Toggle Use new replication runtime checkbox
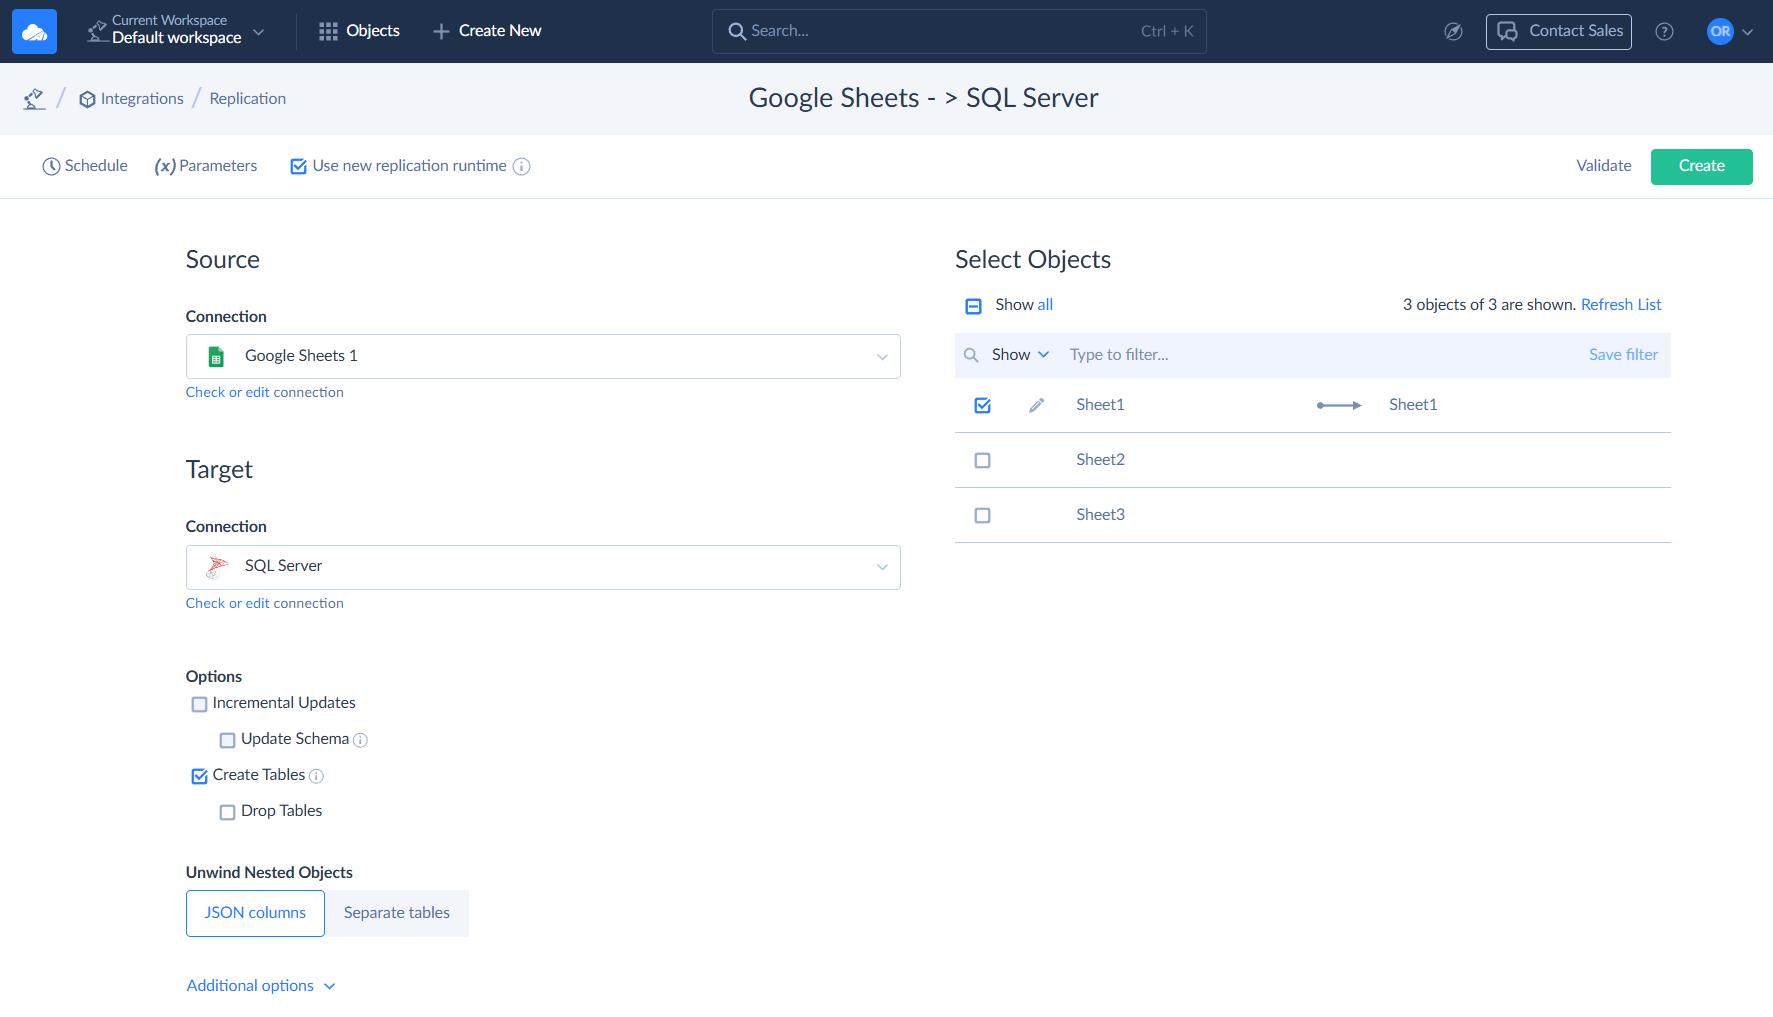 [x=298, y=166]
